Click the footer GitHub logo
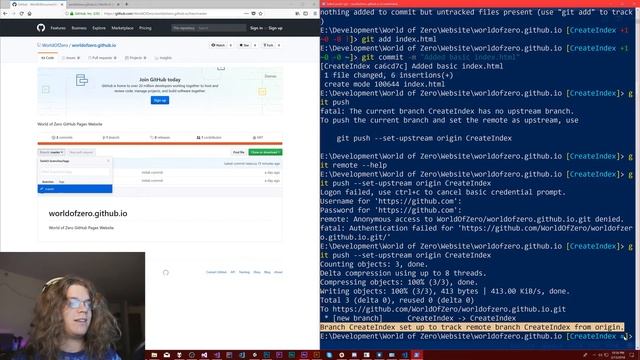The height and width of the screenshot is (360, 640). tap(166, 273)
